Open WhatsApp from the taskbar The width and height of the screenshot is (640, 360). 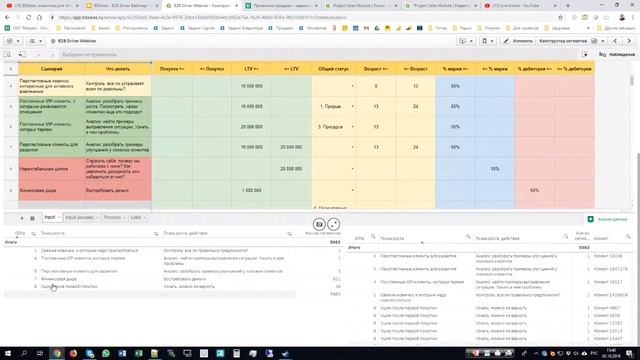106,353
